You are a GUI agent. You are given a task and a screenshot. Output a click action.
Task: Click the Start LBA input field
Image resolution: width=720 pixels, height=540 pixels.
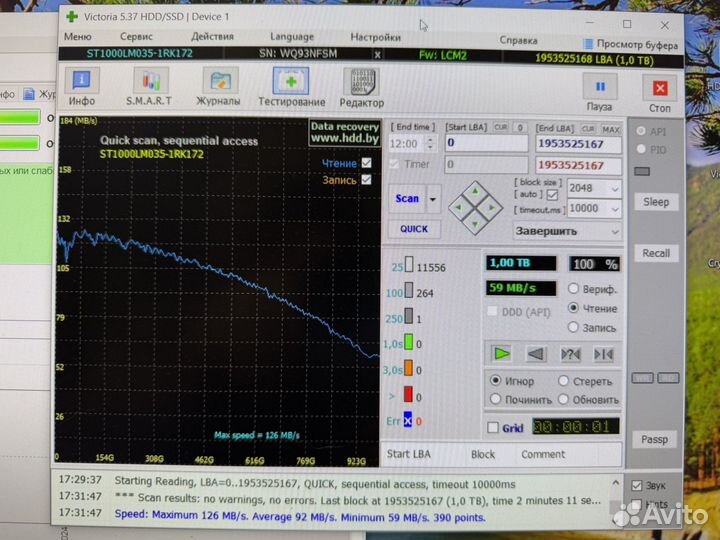tap(486, 143)
